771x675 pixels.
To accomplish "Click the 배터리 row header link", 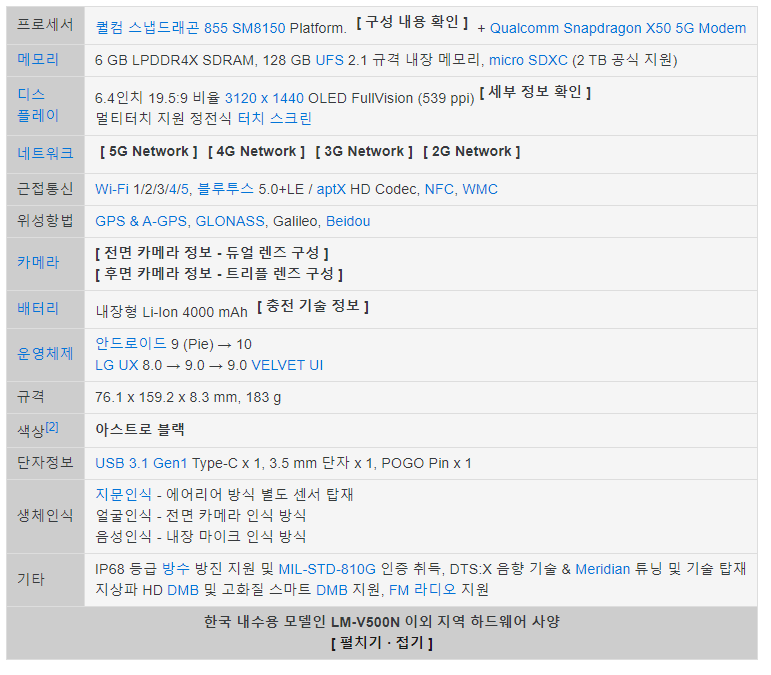I will point(38,308).
